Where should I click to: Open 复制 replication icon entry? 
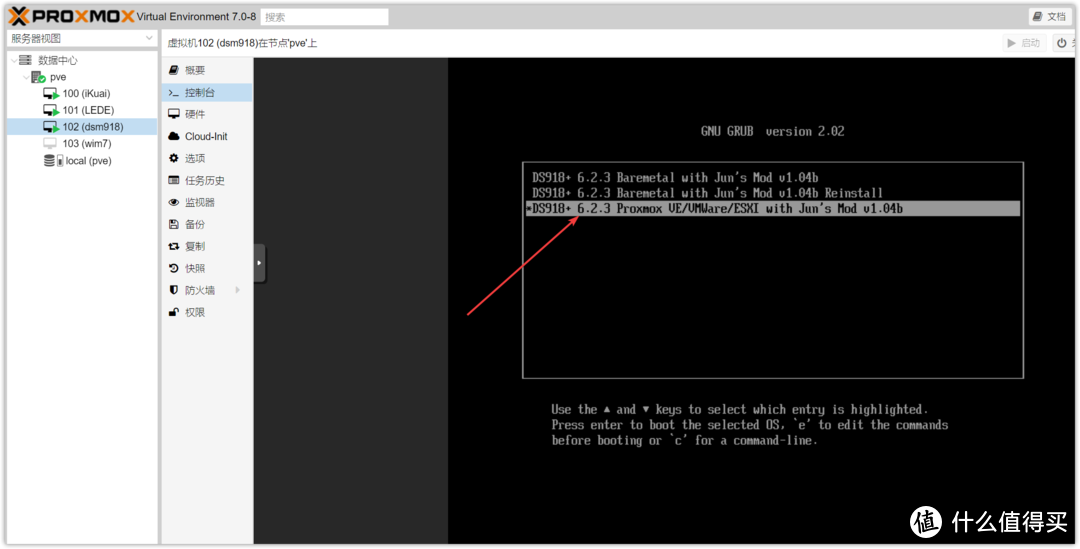[174, 247]
